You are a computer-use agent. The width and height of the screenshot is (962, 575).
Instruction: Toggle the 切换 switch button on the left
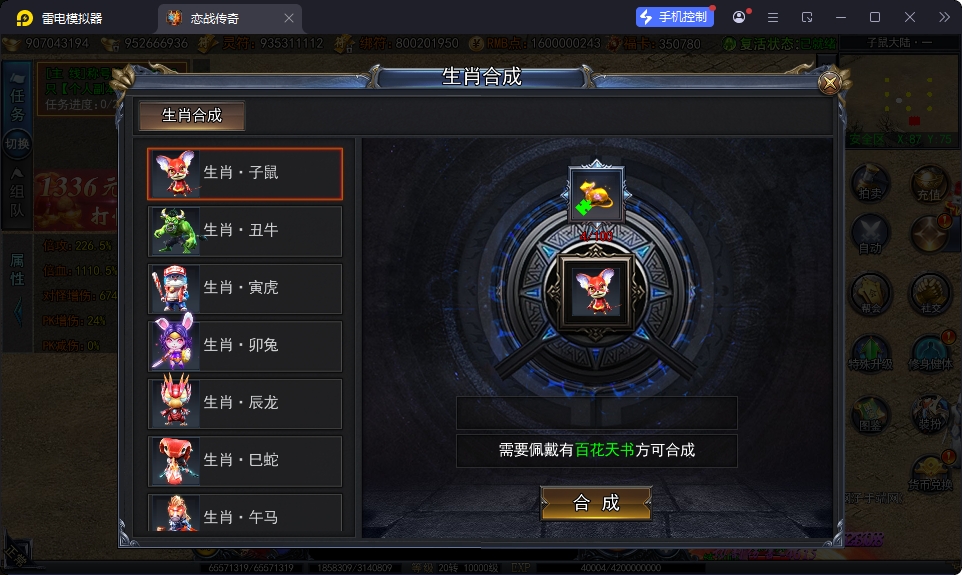17,144
